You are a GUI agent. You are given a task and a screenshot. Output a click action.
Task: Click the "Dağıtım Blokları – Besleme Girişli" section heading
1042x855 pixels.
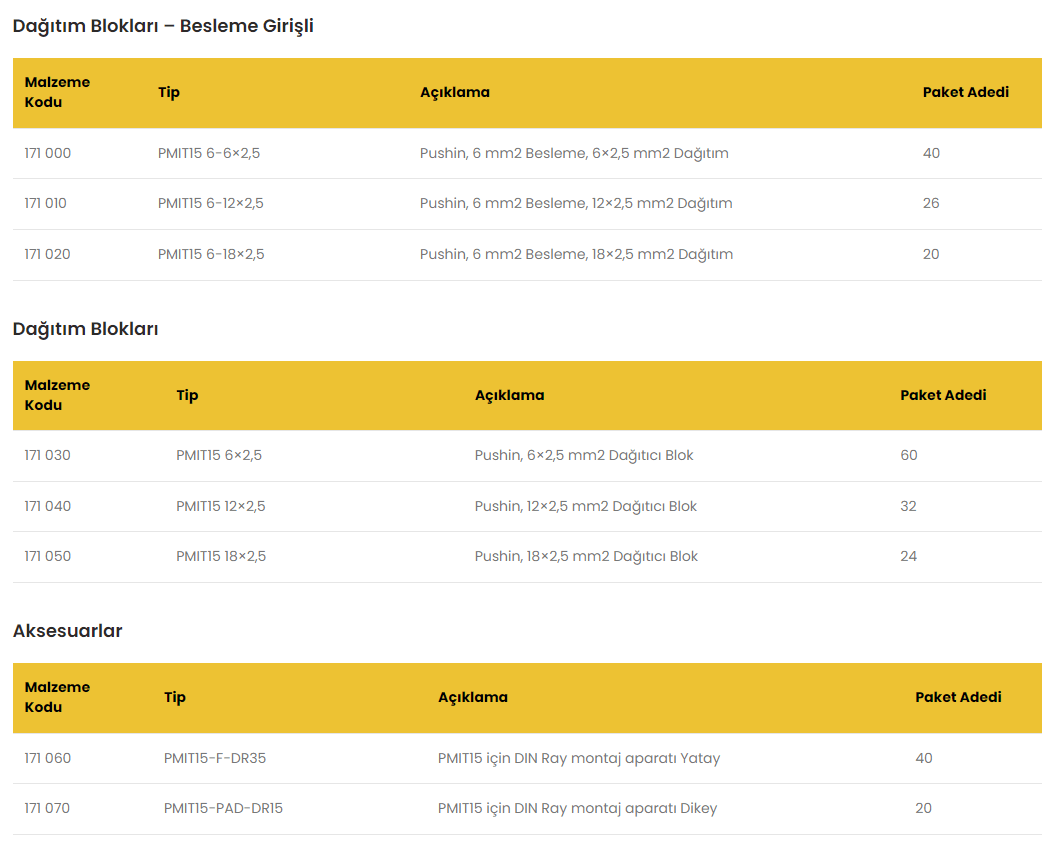[x=163, y=26]
